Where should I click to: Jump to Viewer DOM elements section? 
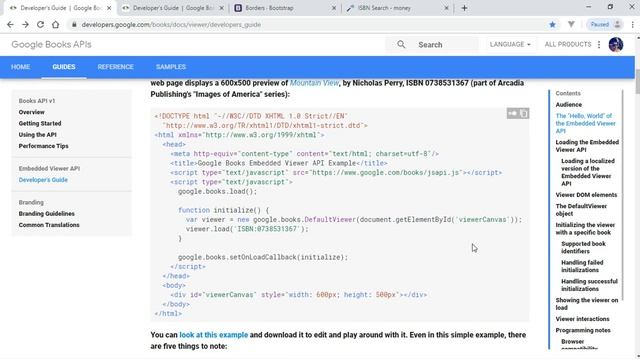pos(586,195)
